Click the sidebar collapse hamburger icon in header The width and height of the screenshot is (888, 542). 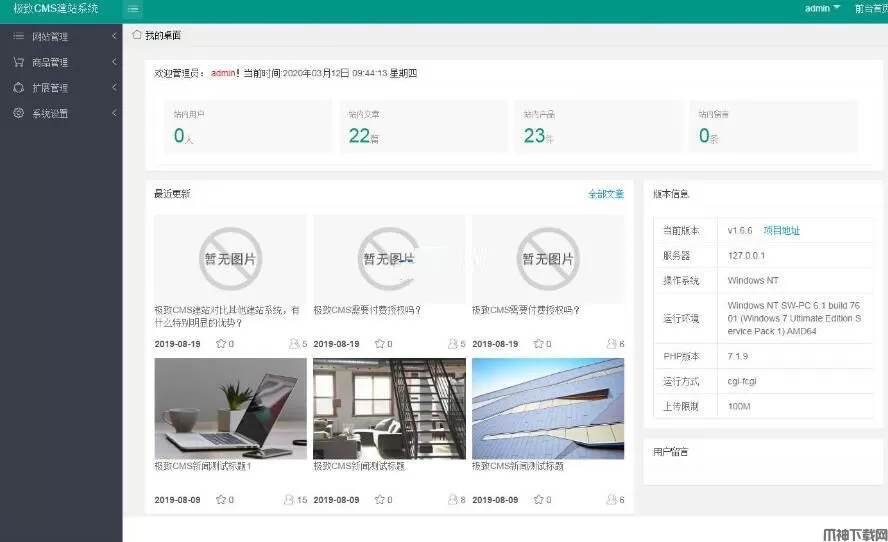pyautogui.click(x=134, y=9)
